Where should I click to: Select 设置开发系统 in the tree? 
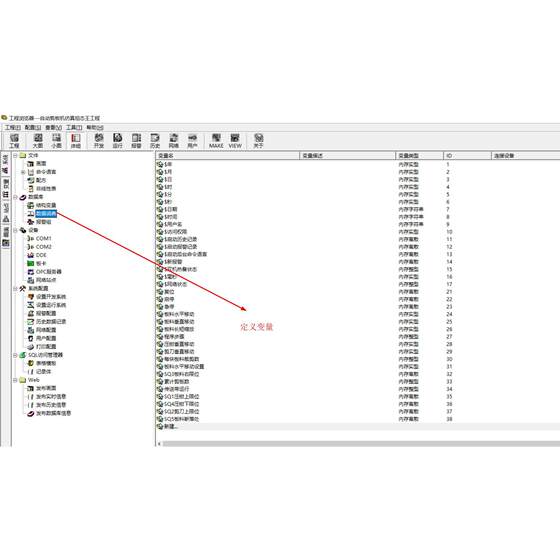click(x=51, y=297)
